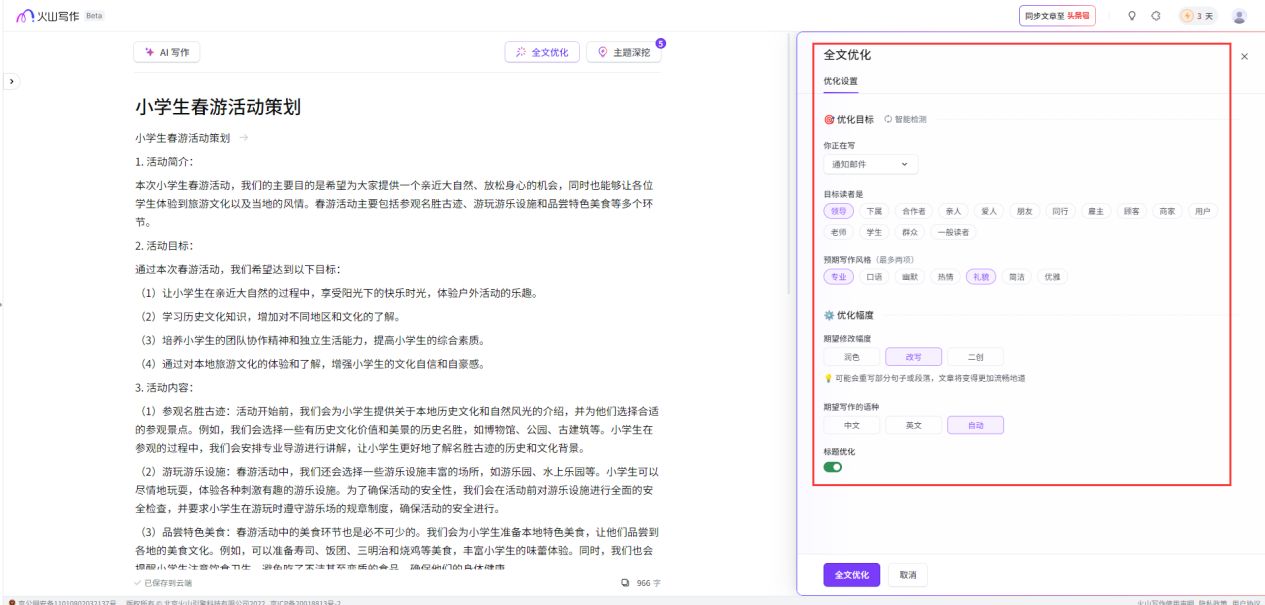Viewport: 1265px width, 605px height.
Task: Toggle 口语 writing style
Action: [874, 276]
